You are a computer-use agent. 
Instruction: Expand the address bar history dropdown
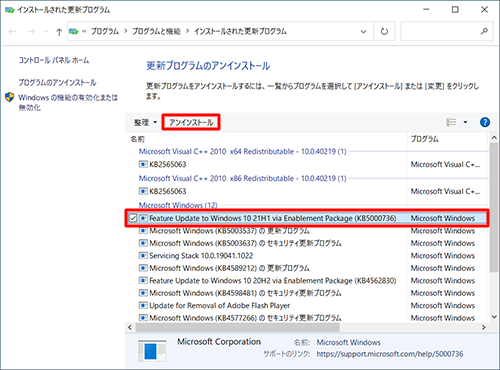click(363, 32)
